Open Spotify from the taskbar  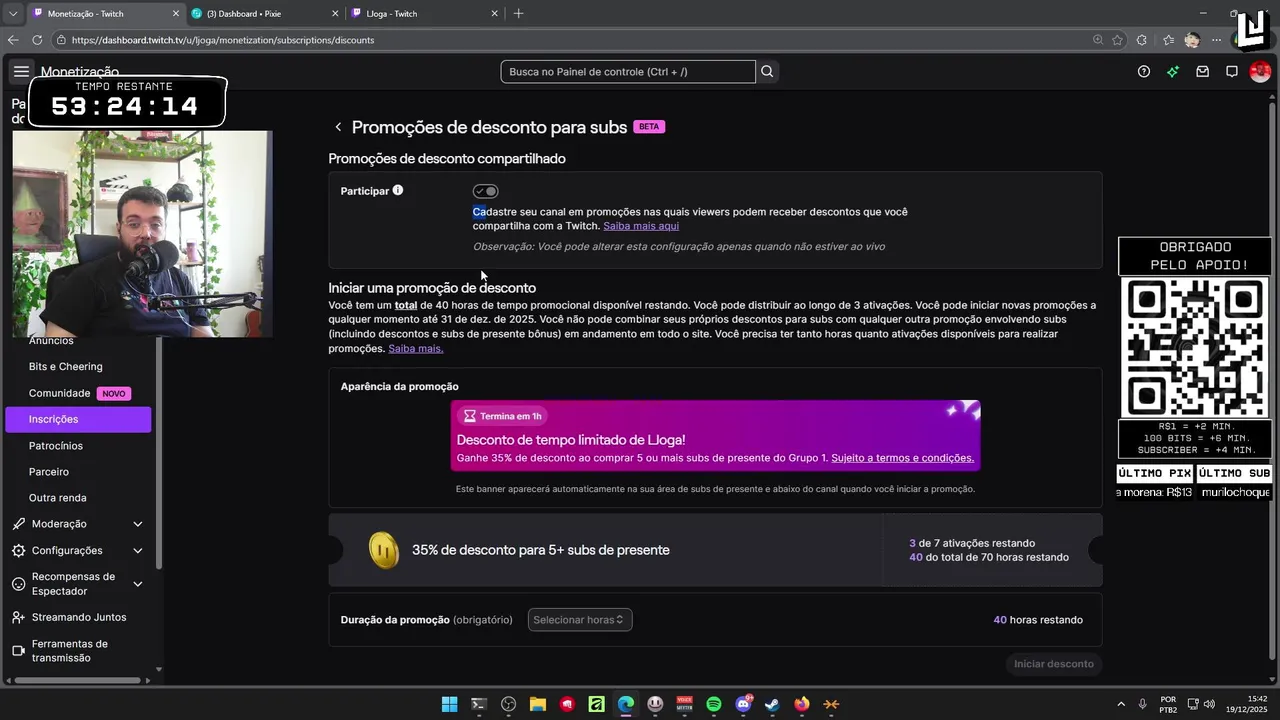pos(713,704)
